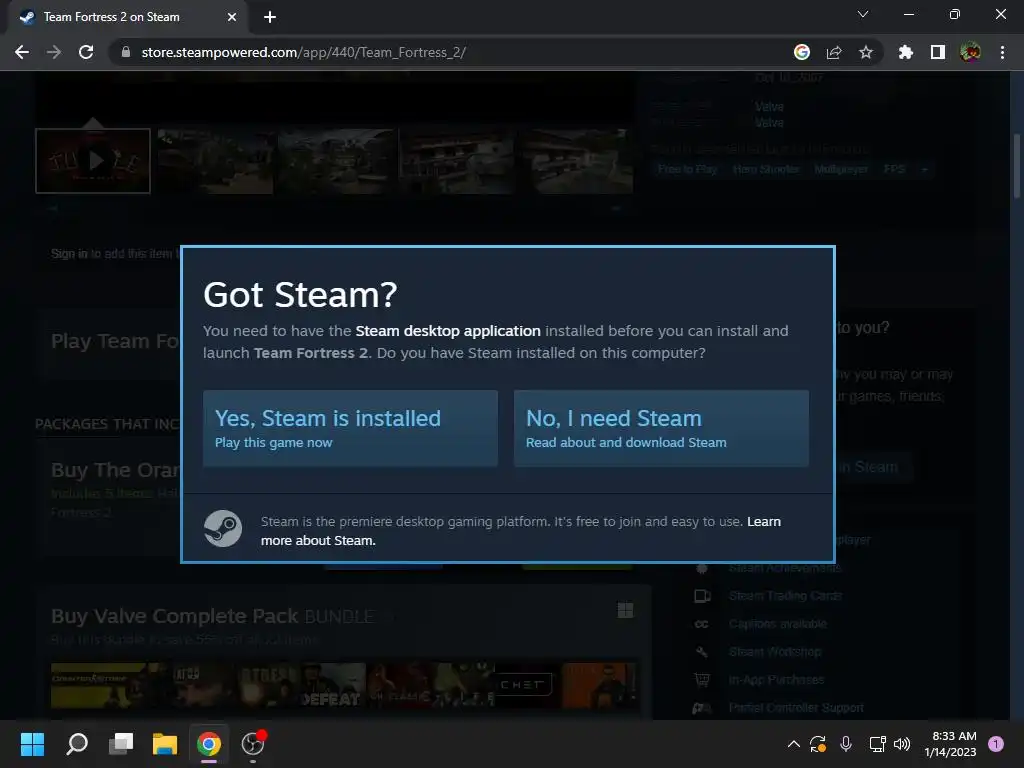Screen dimensions: 1024x768
Task: Click the microphone tray icon
Action: pos(846,744)
